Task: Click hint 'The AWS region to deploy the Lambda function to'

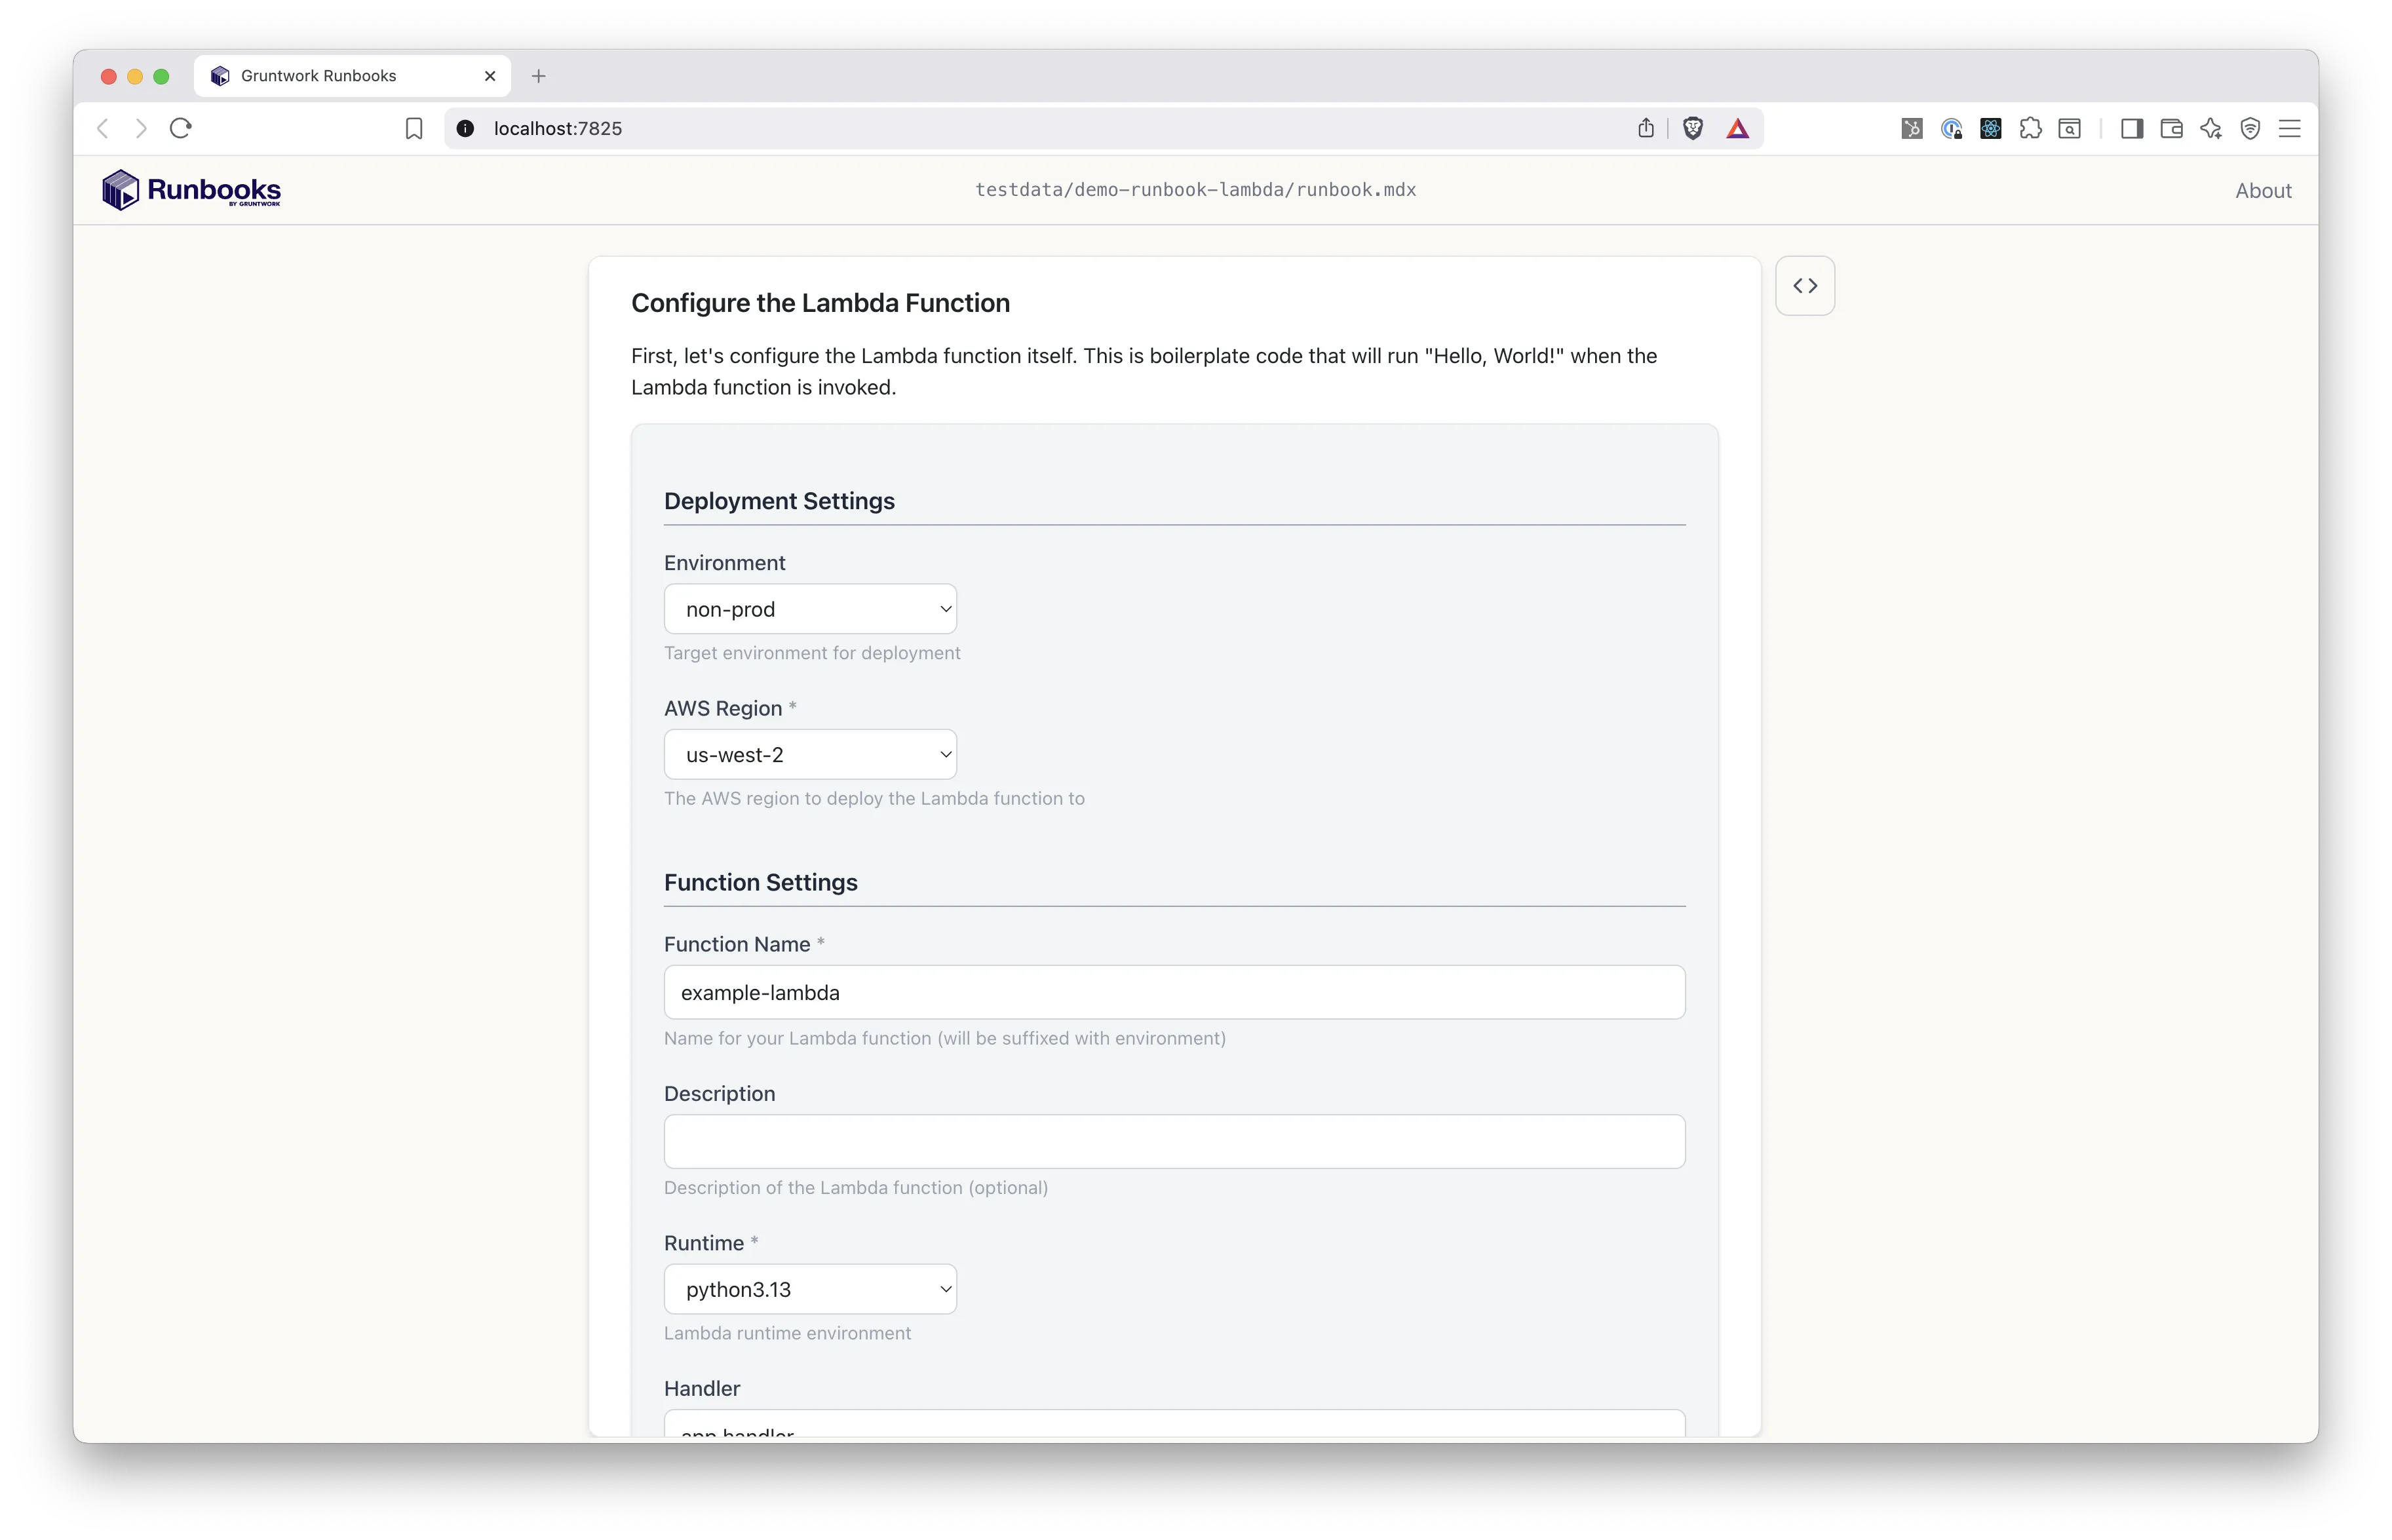Action: 874,798
